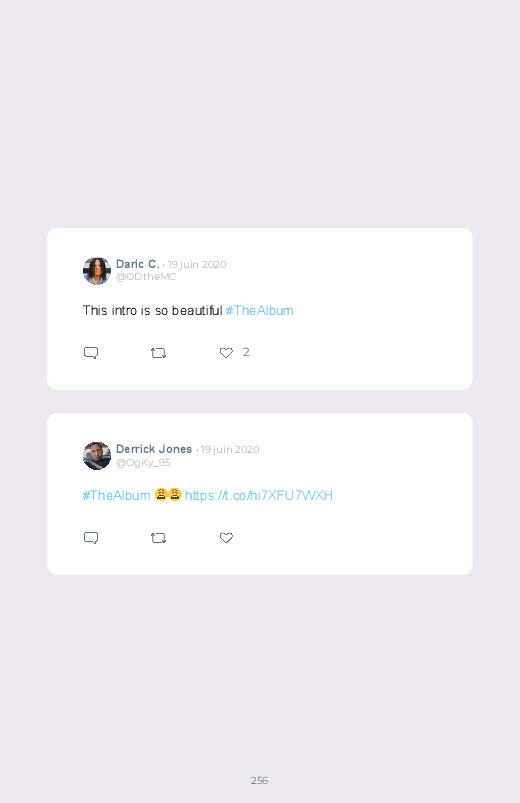Reply to Daric C.'s tweet
This screenshot has width=520, height=803.
[x=91, y=353]
